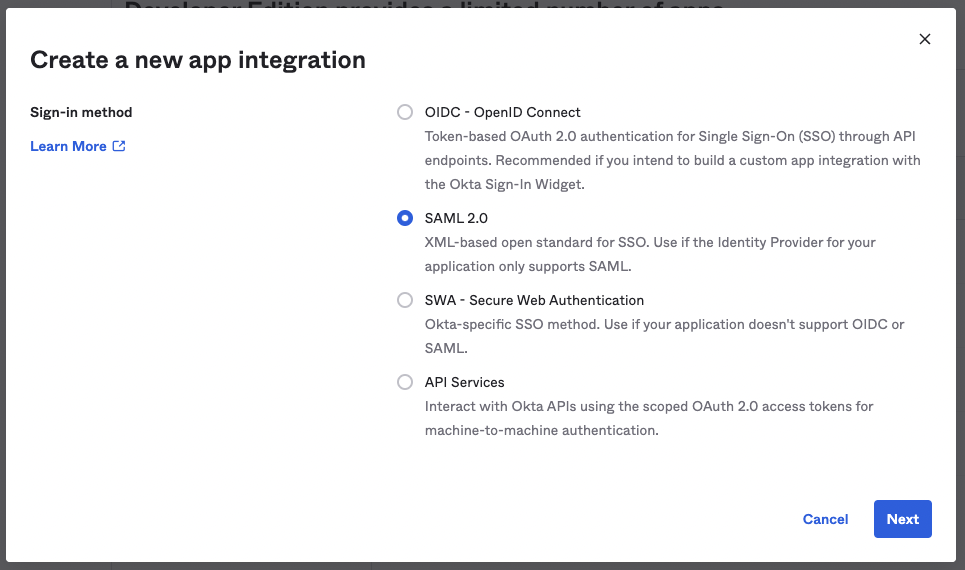Screen dimensions: 965x570
Task: Click the 'Create a new app integration' heading
Action: [198, 60]
